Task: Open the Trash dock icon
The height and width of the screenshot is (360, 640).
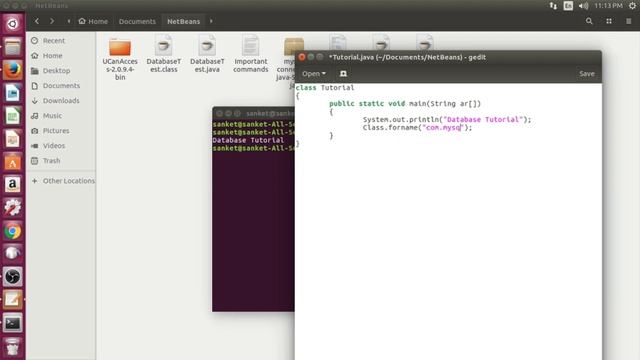Action: pyautogui.click(x=13, y=347)
